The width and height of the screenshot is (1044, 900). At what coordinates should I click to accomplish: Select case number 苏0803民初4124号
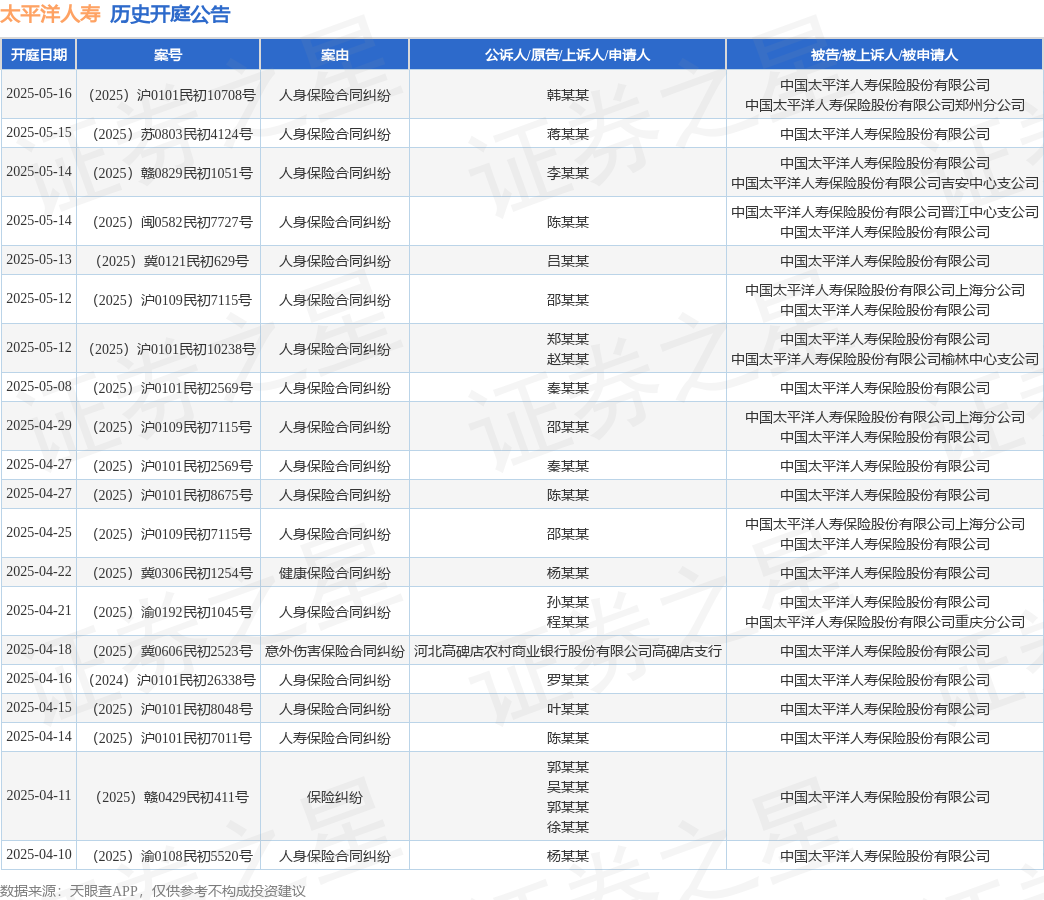[x=172, y=134]
